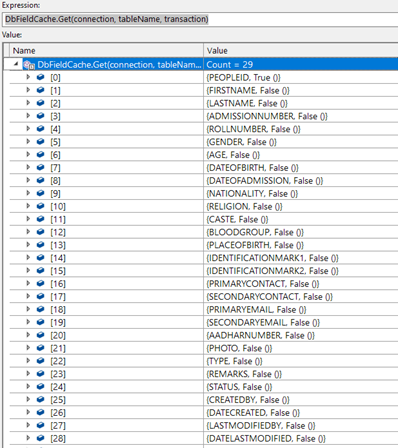The image size is (398, 448).
Task: Click the object icon for item [15]
Action: pyautogui.click(x=40, y=271)
